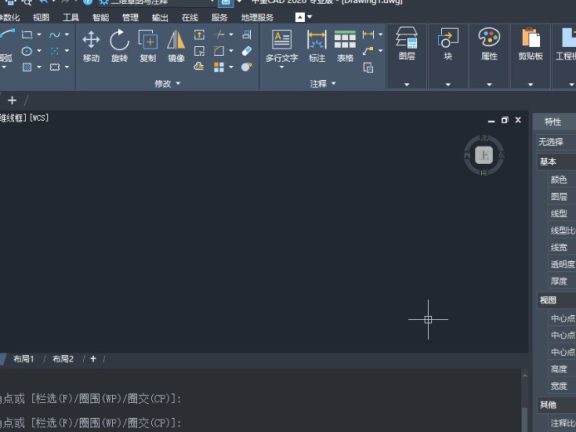This screenshot has height=432, width=576.
Task: Click the 线宽 property row
Action: click(x=559, y=248)
